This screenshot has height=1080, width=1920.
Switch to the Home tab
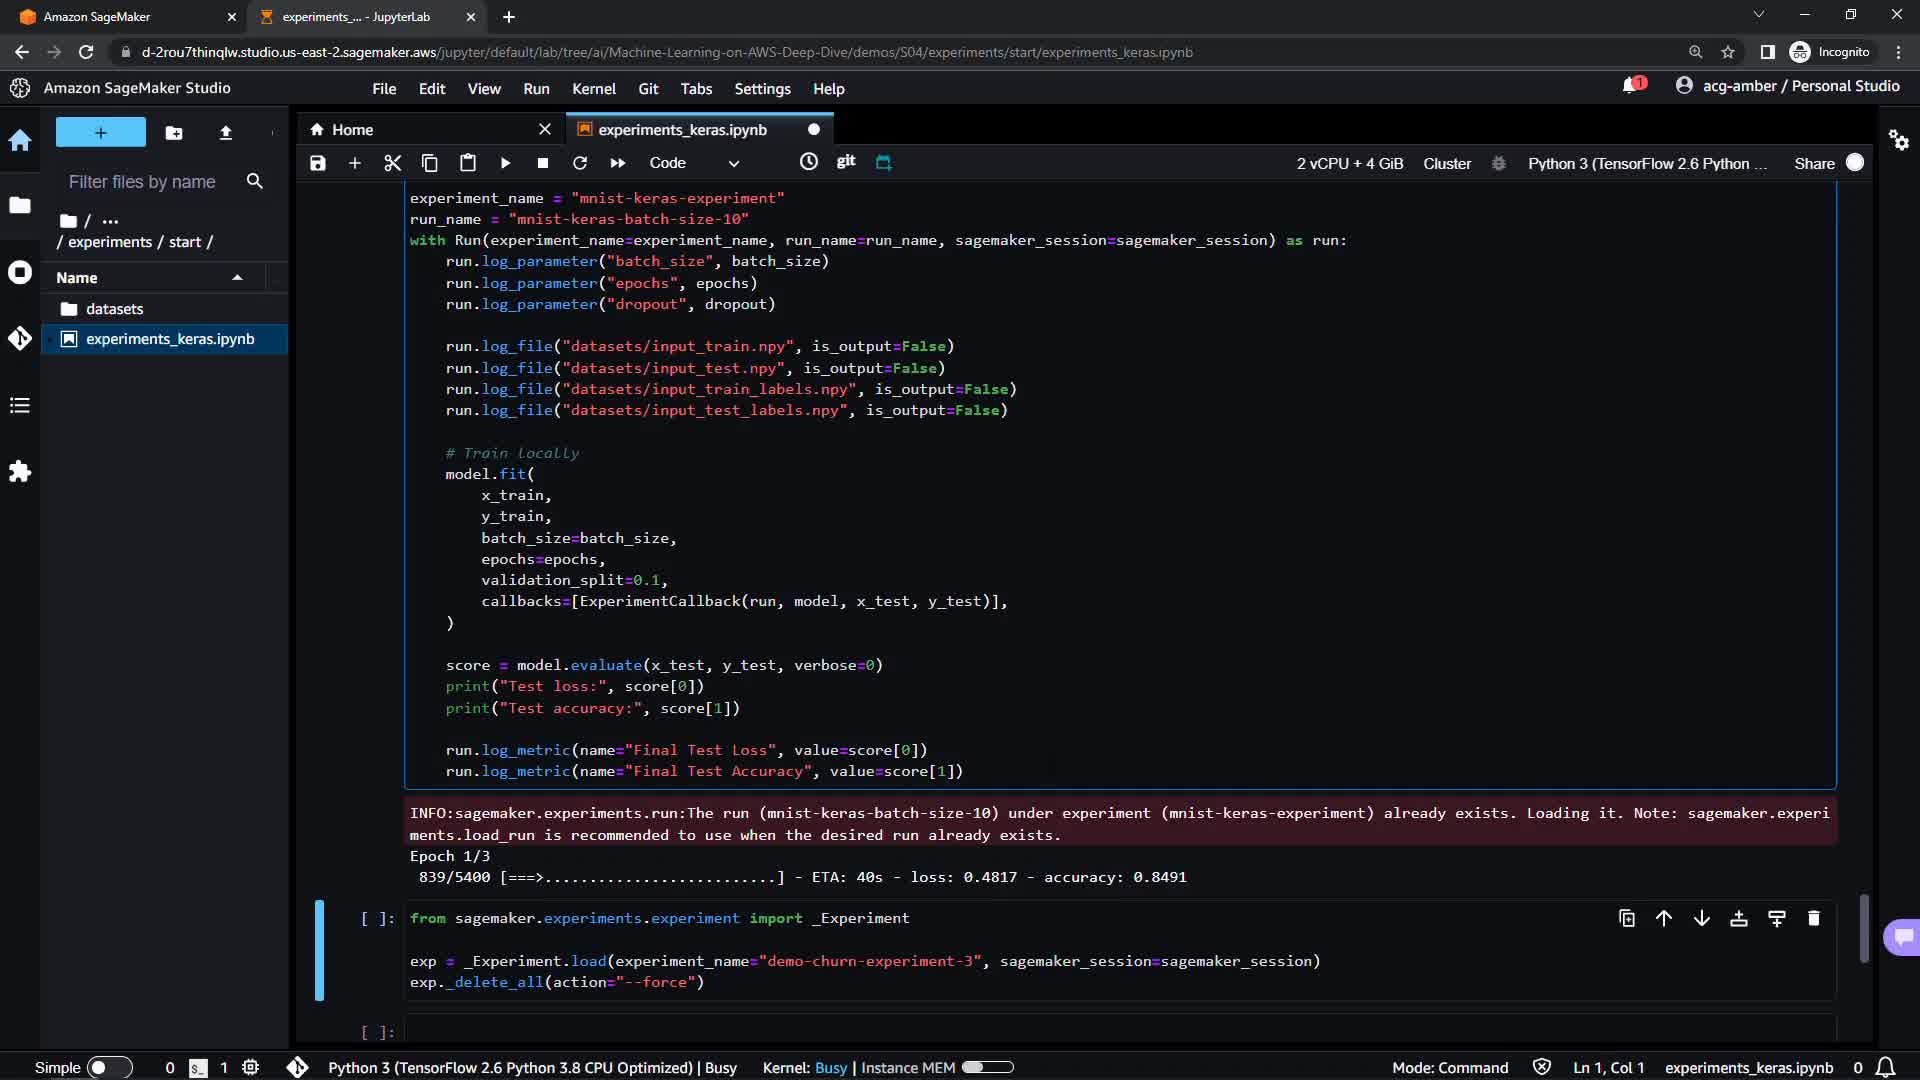(352, 130)
